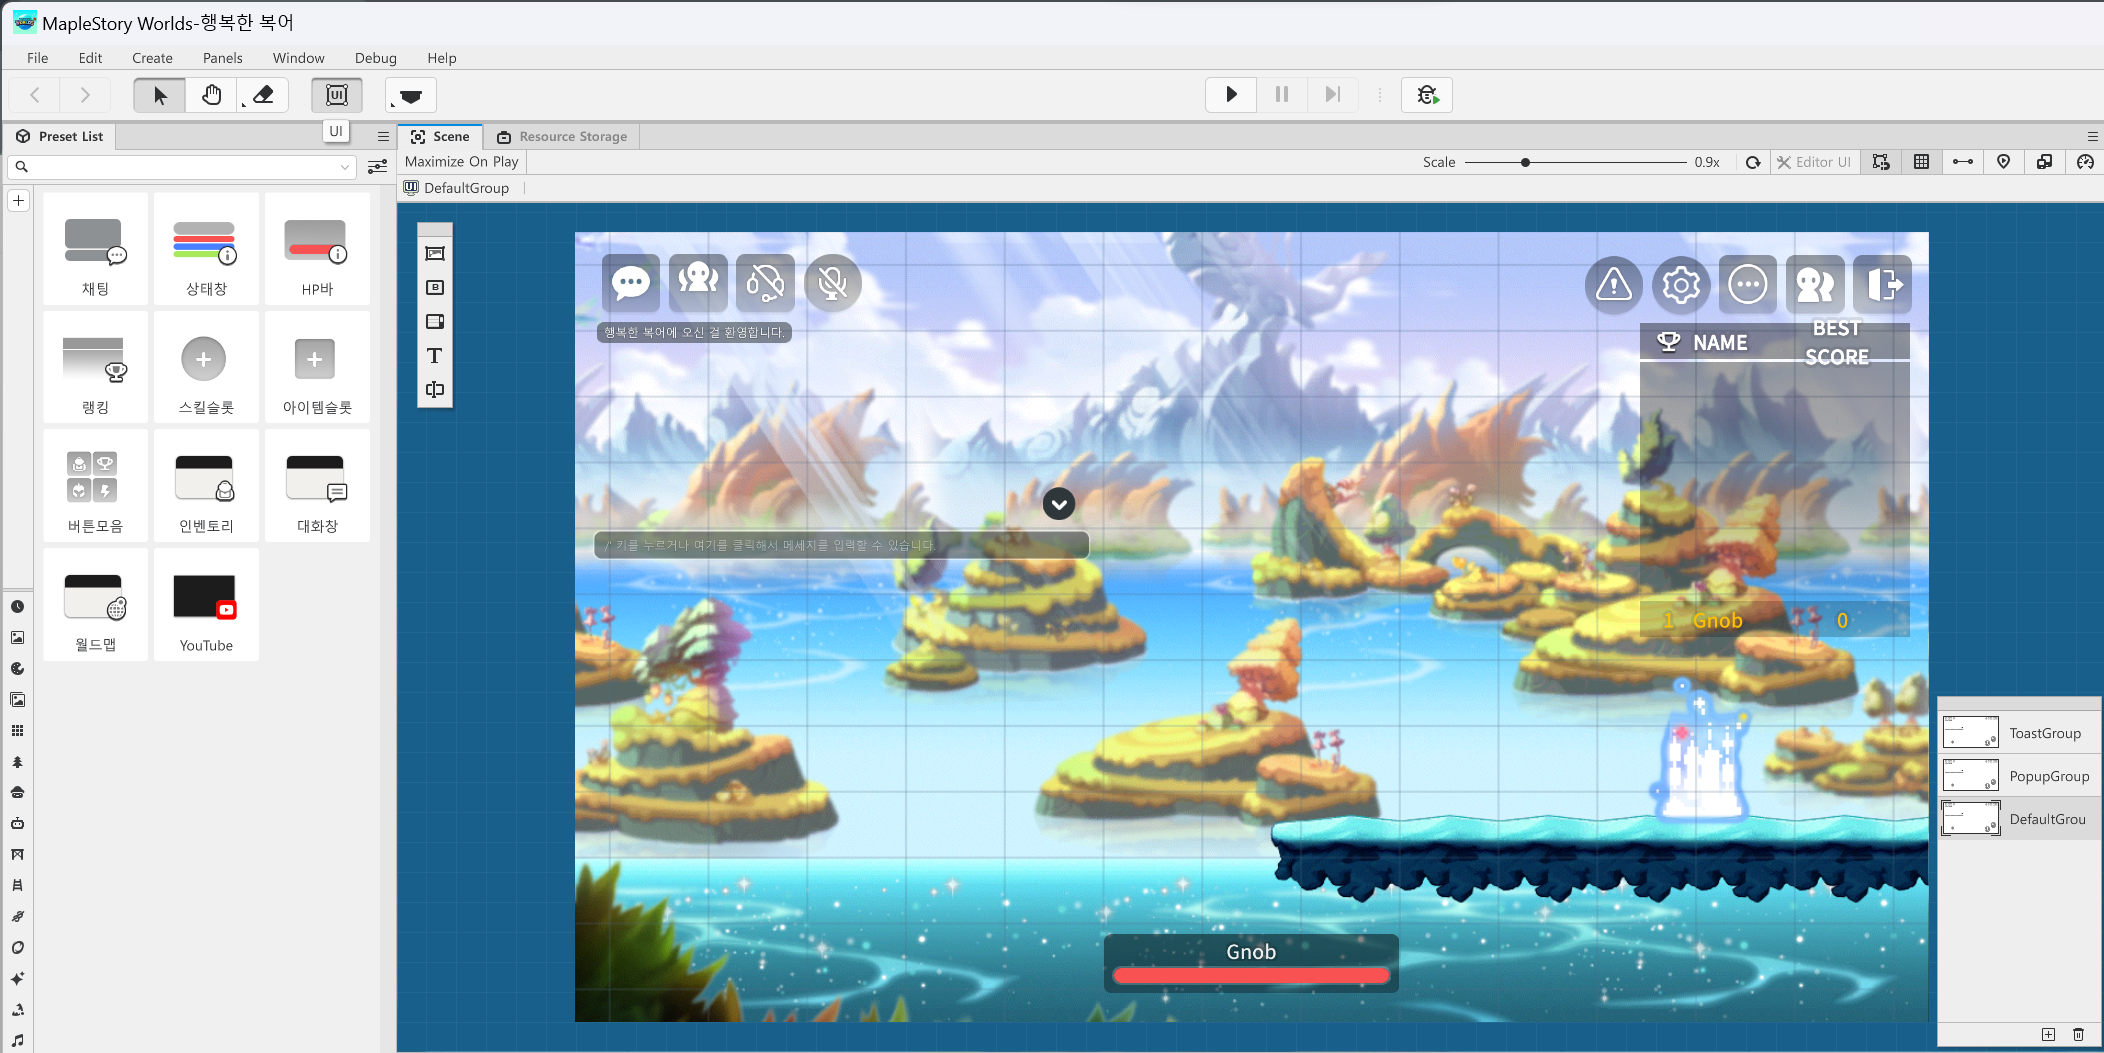Toggle the location pin play icon
The image size is (2104, 1053).
pos(2003,162)
